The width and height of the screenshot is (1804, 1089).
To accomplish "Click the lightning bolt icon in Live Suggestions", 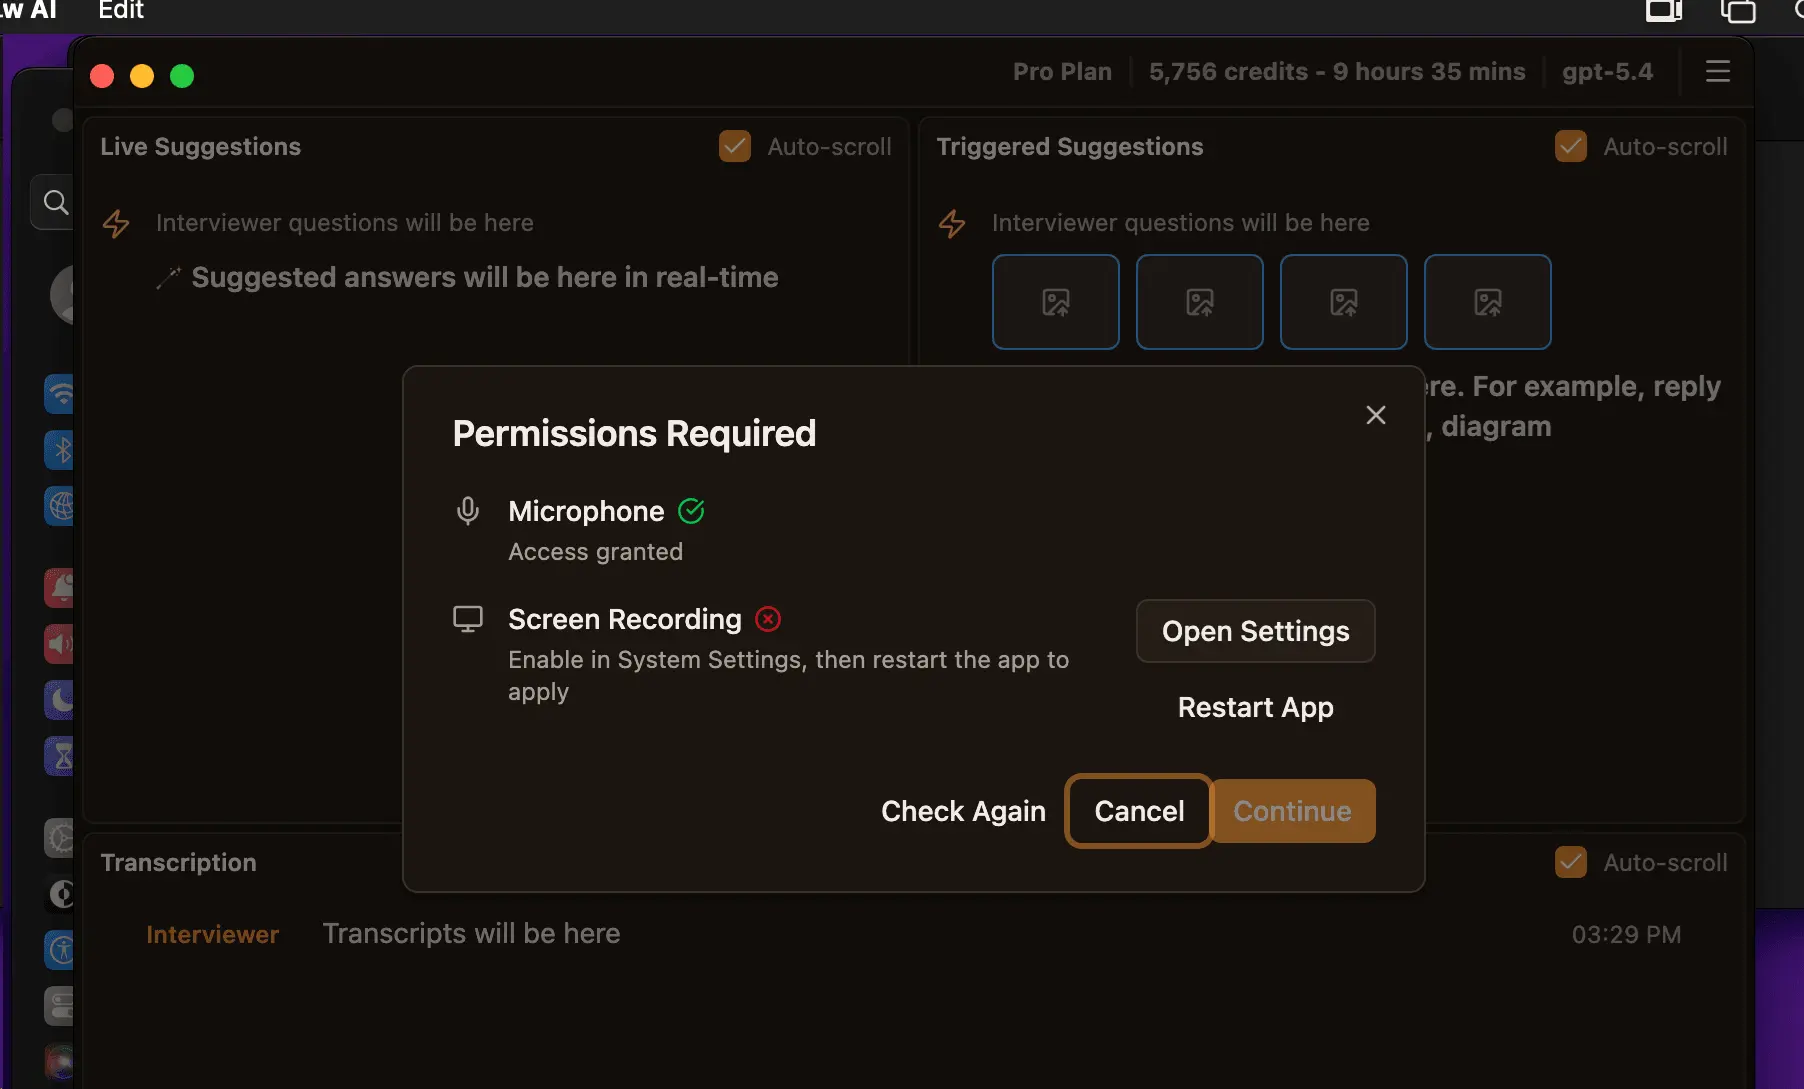I will pyautogui.click(x=116, y=223).
